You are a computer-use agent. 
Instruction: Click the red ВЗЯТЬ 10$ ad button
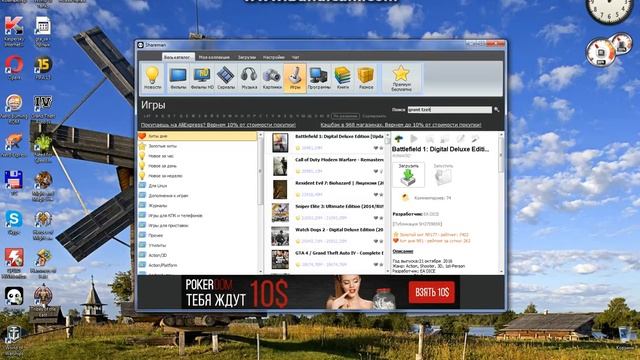coord(432,292)
